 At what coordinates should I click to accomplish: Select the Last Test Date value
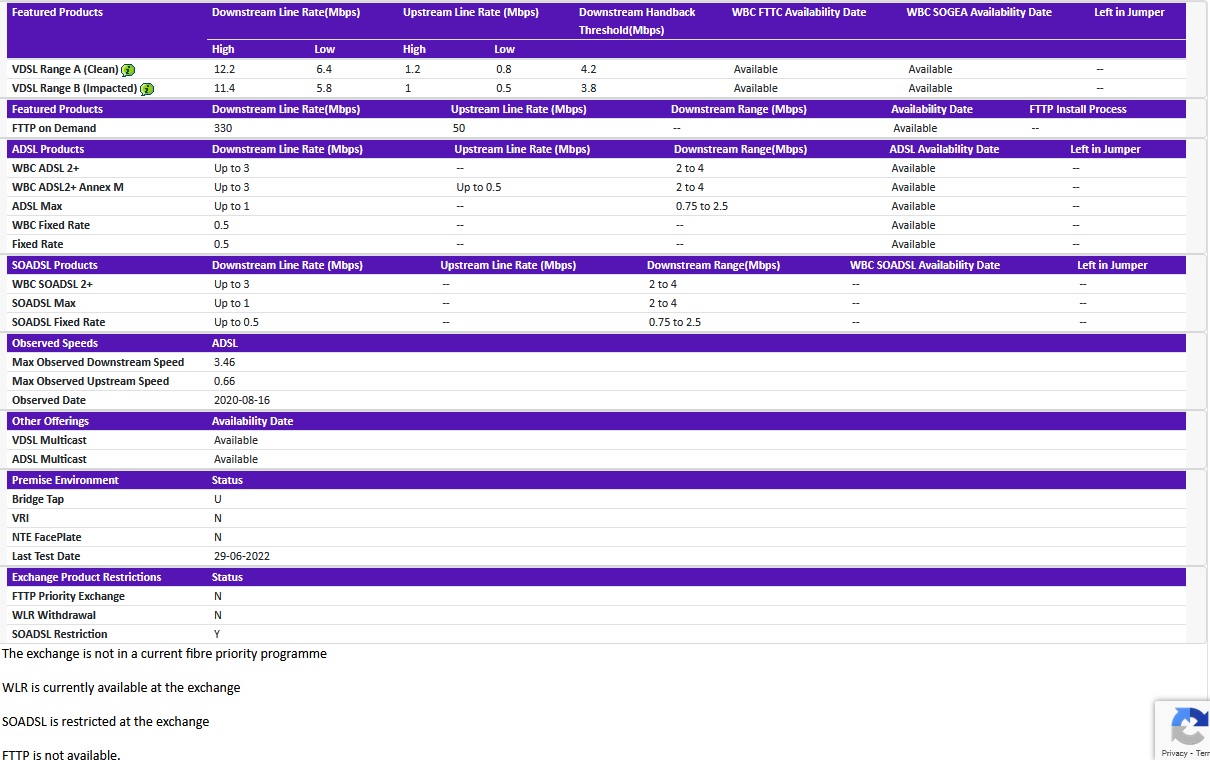pyautogui.click(x=242, y=556)
